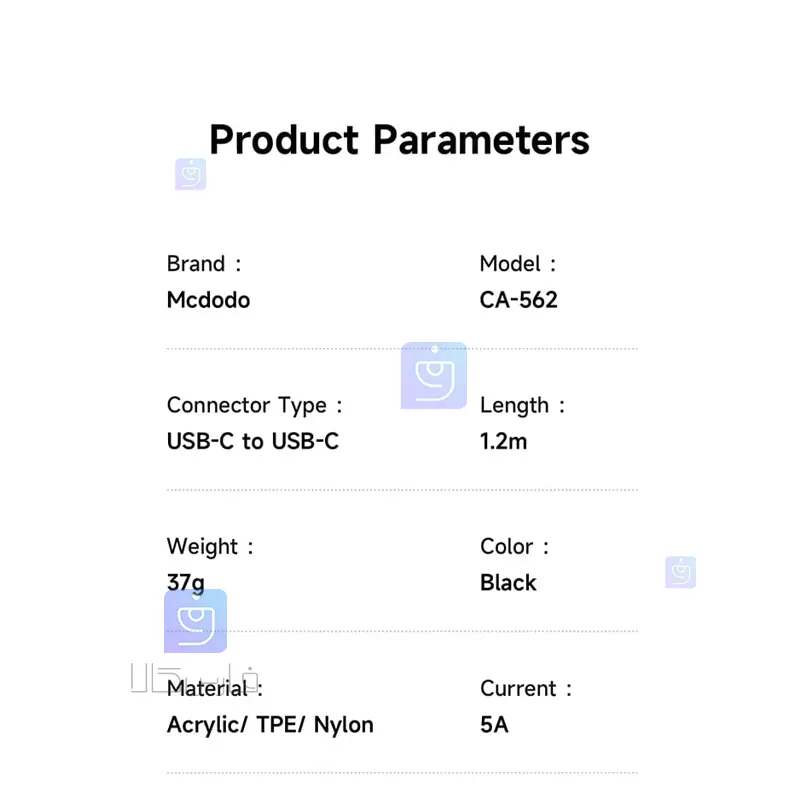This screenshot has height=800, width=800.
Task: Select the 37g weight value
Action: [186, 583]
